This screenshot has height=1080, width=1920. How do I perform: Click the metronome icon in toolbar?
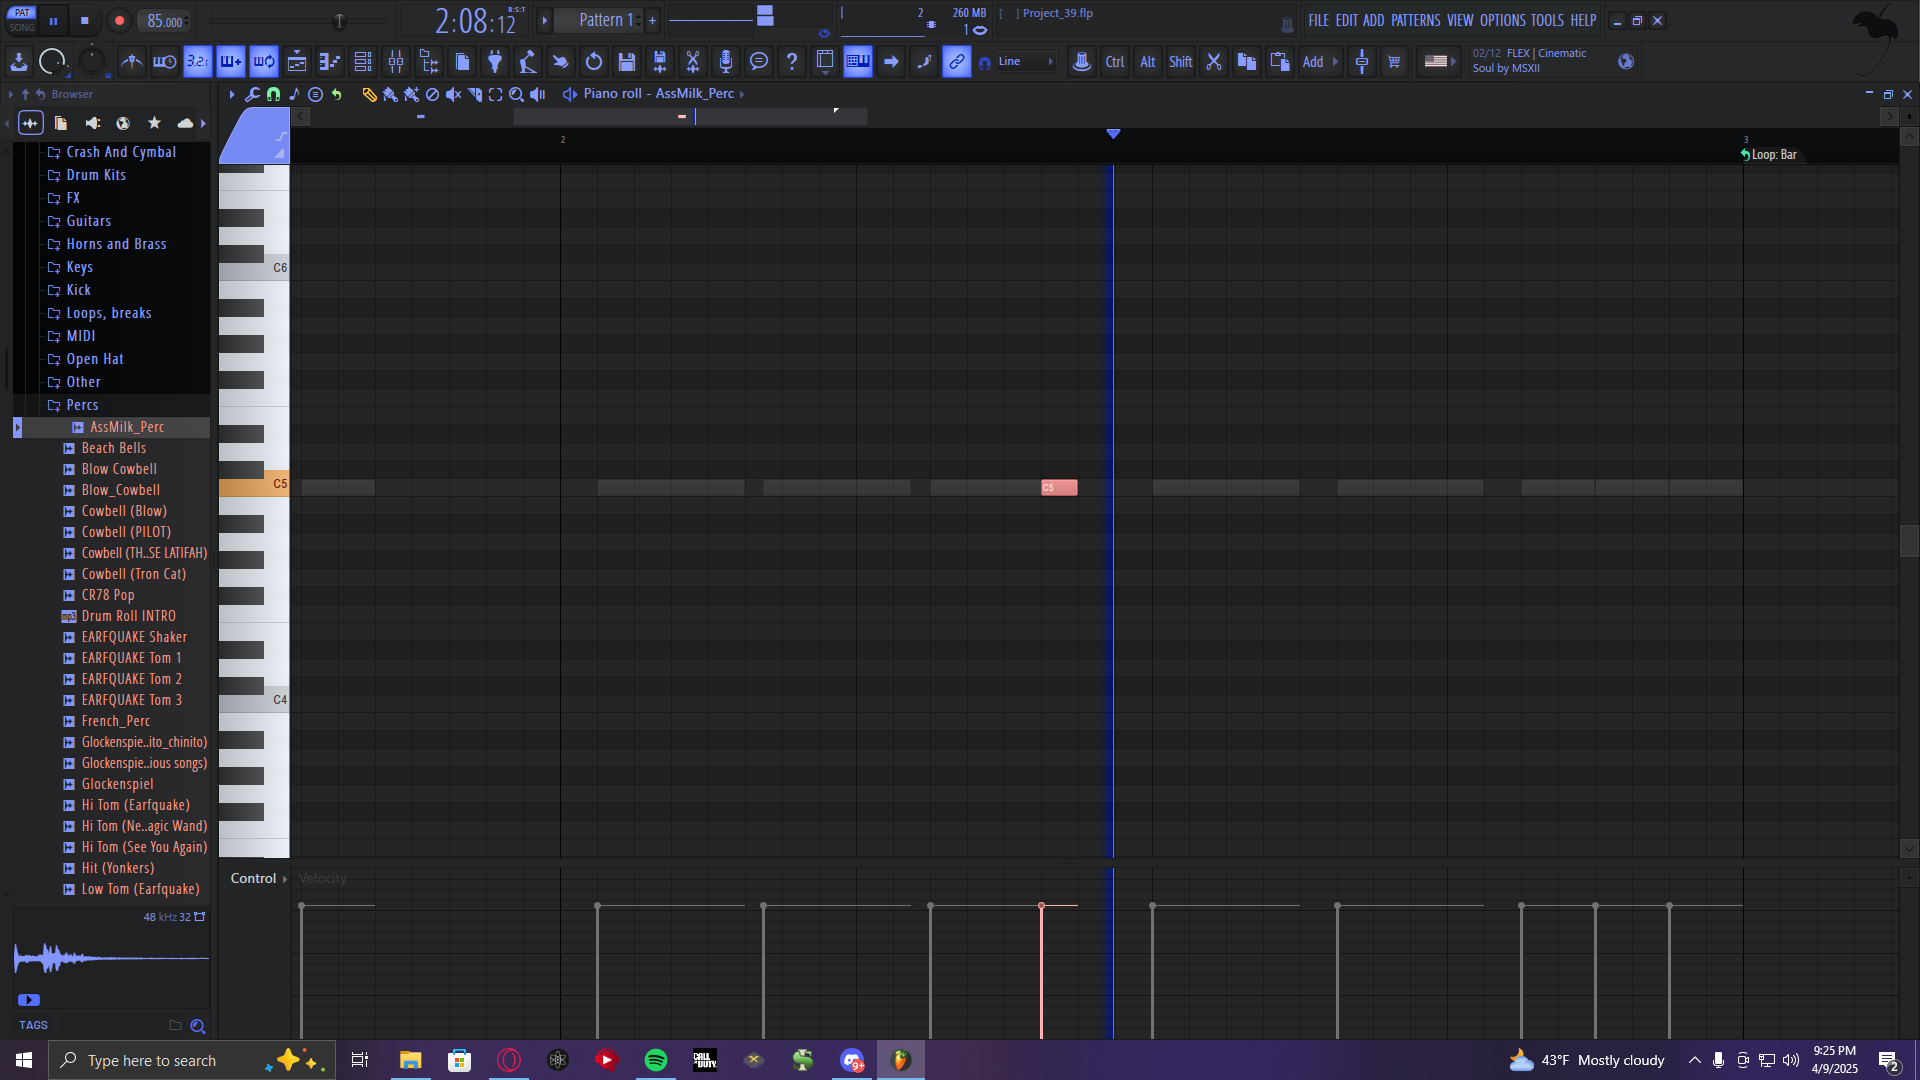[x=131, y=62]
